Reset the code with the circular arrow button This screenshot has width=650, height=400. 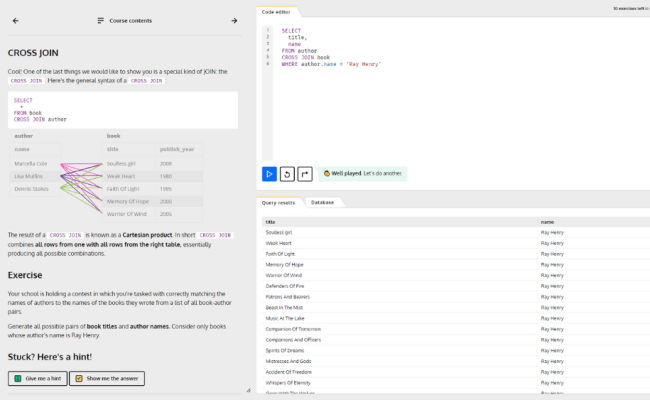[x=287, y=174]
